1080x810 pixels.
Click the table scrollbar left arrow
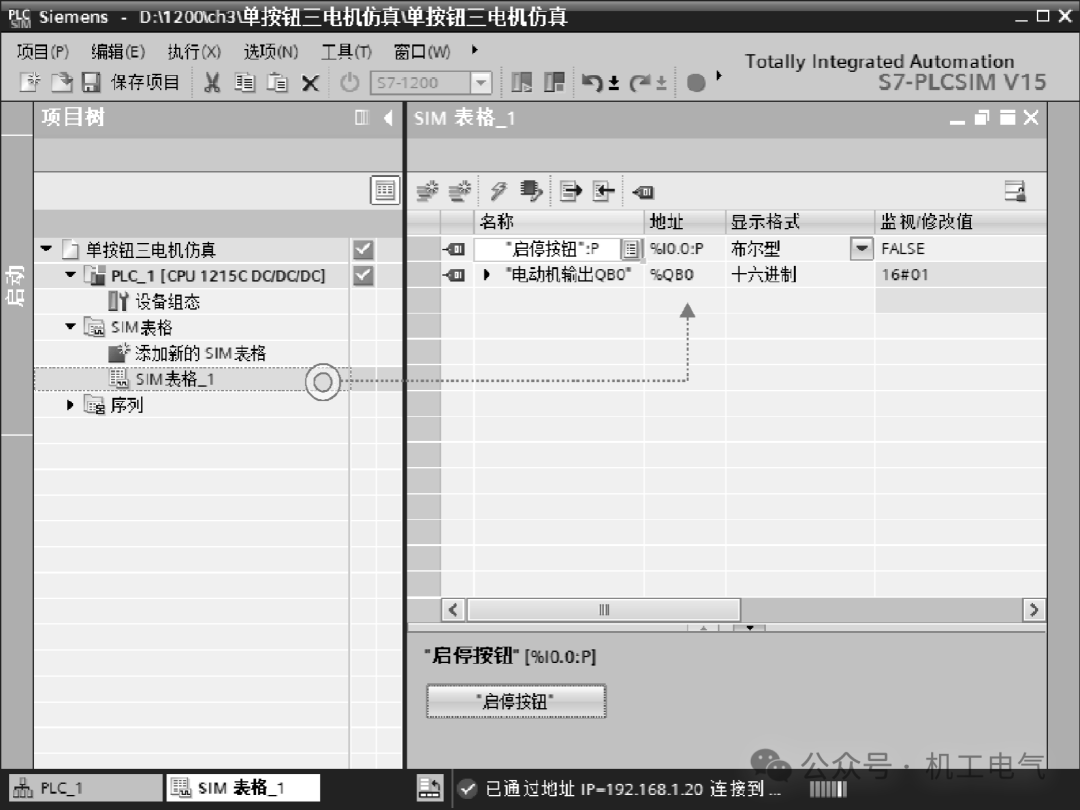[453, 610]
